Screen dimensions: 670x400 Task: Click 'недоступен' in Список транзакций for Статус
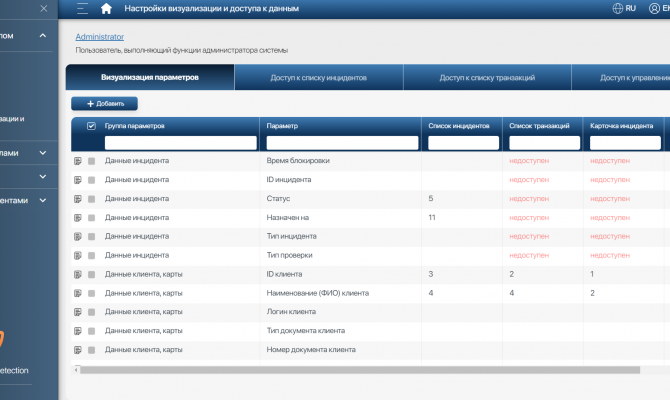[x=529, y=199]
